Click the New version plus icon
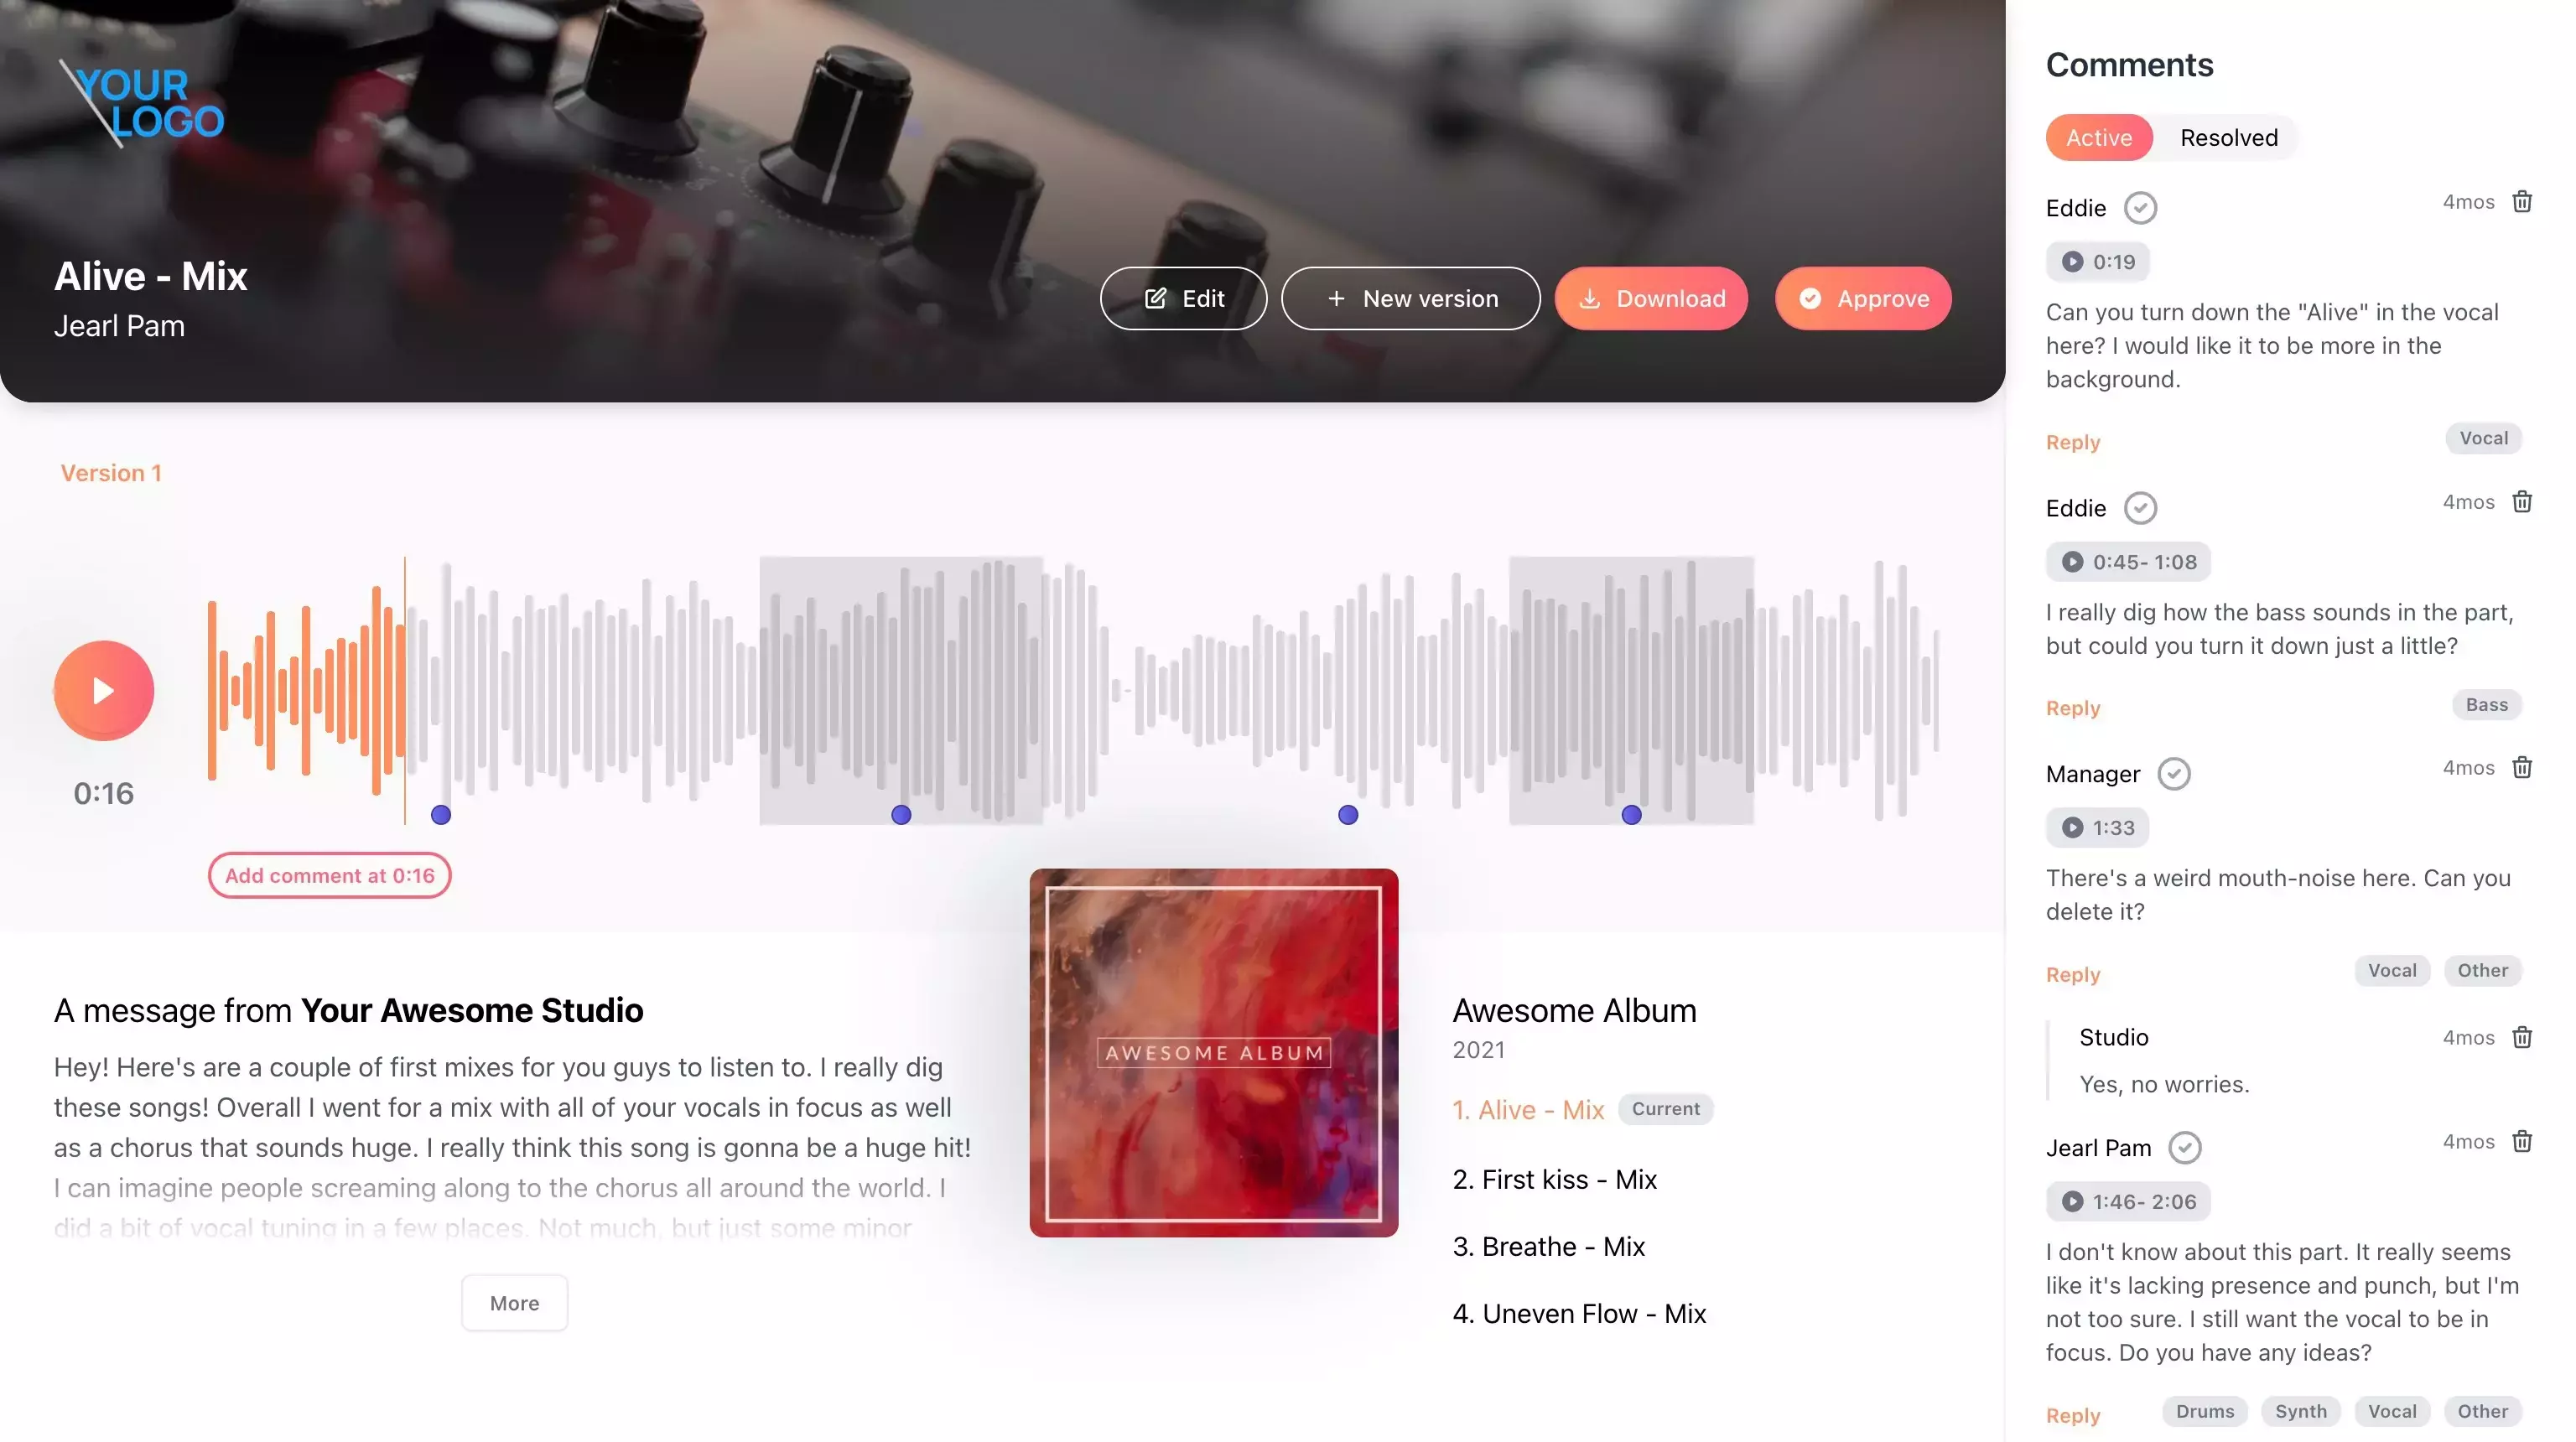2576x1442 pixels. click(1336, 298)
